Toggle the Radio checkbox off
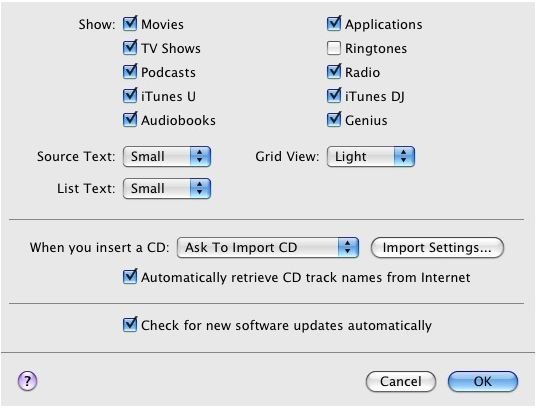The height and width of the screenshot is (408, 536). [334, 72]
